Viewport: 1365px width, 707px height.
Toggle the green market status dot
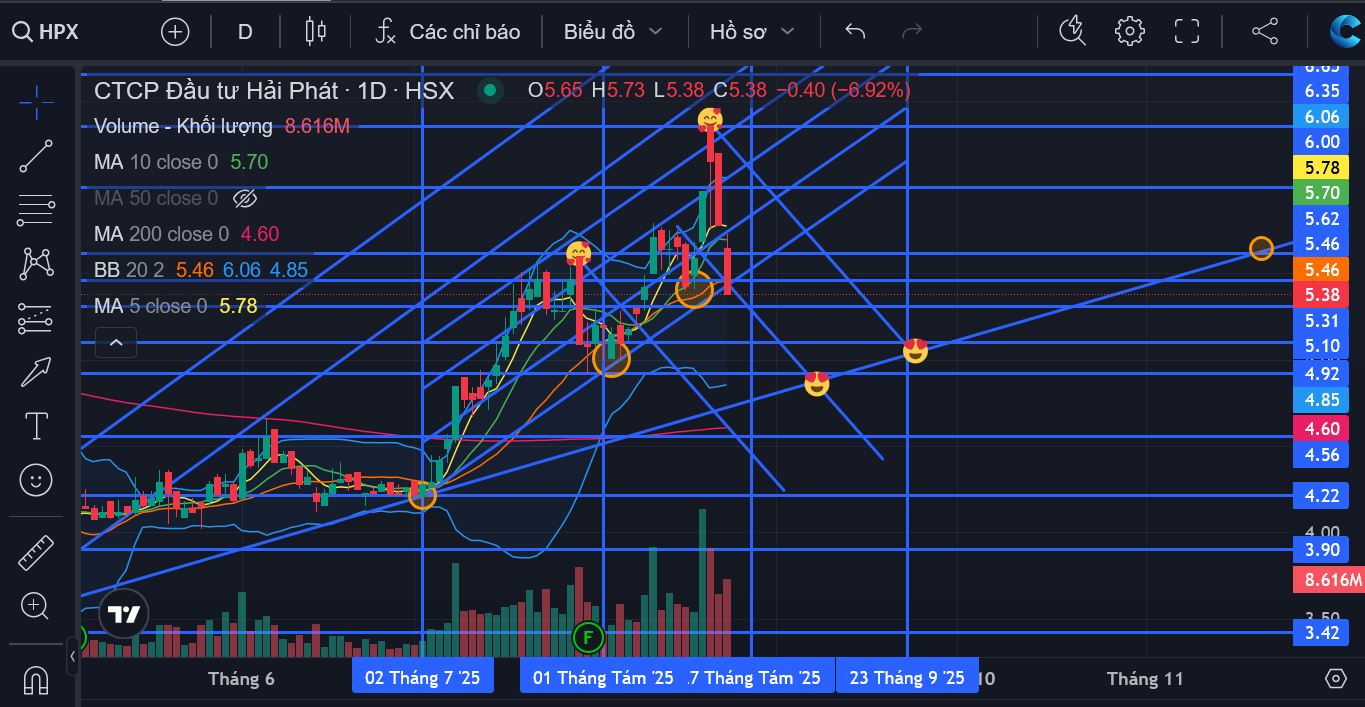490,90
